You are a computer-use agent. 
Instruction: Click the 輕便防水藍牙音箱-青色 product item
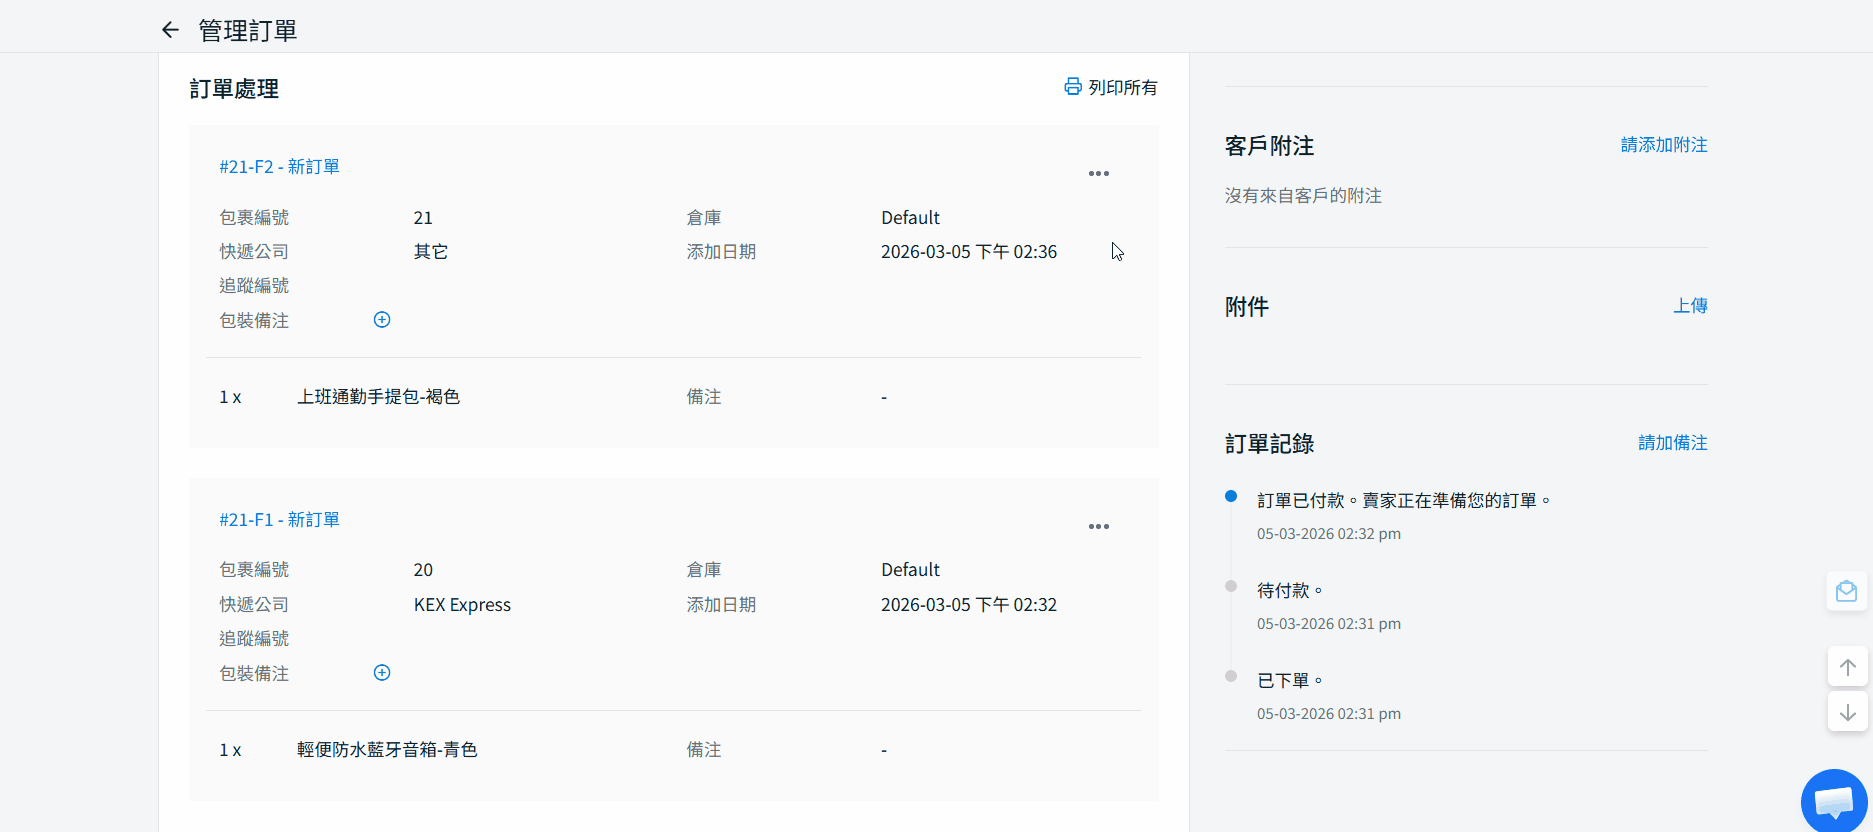pyautogui.click(x=387, y=750)
